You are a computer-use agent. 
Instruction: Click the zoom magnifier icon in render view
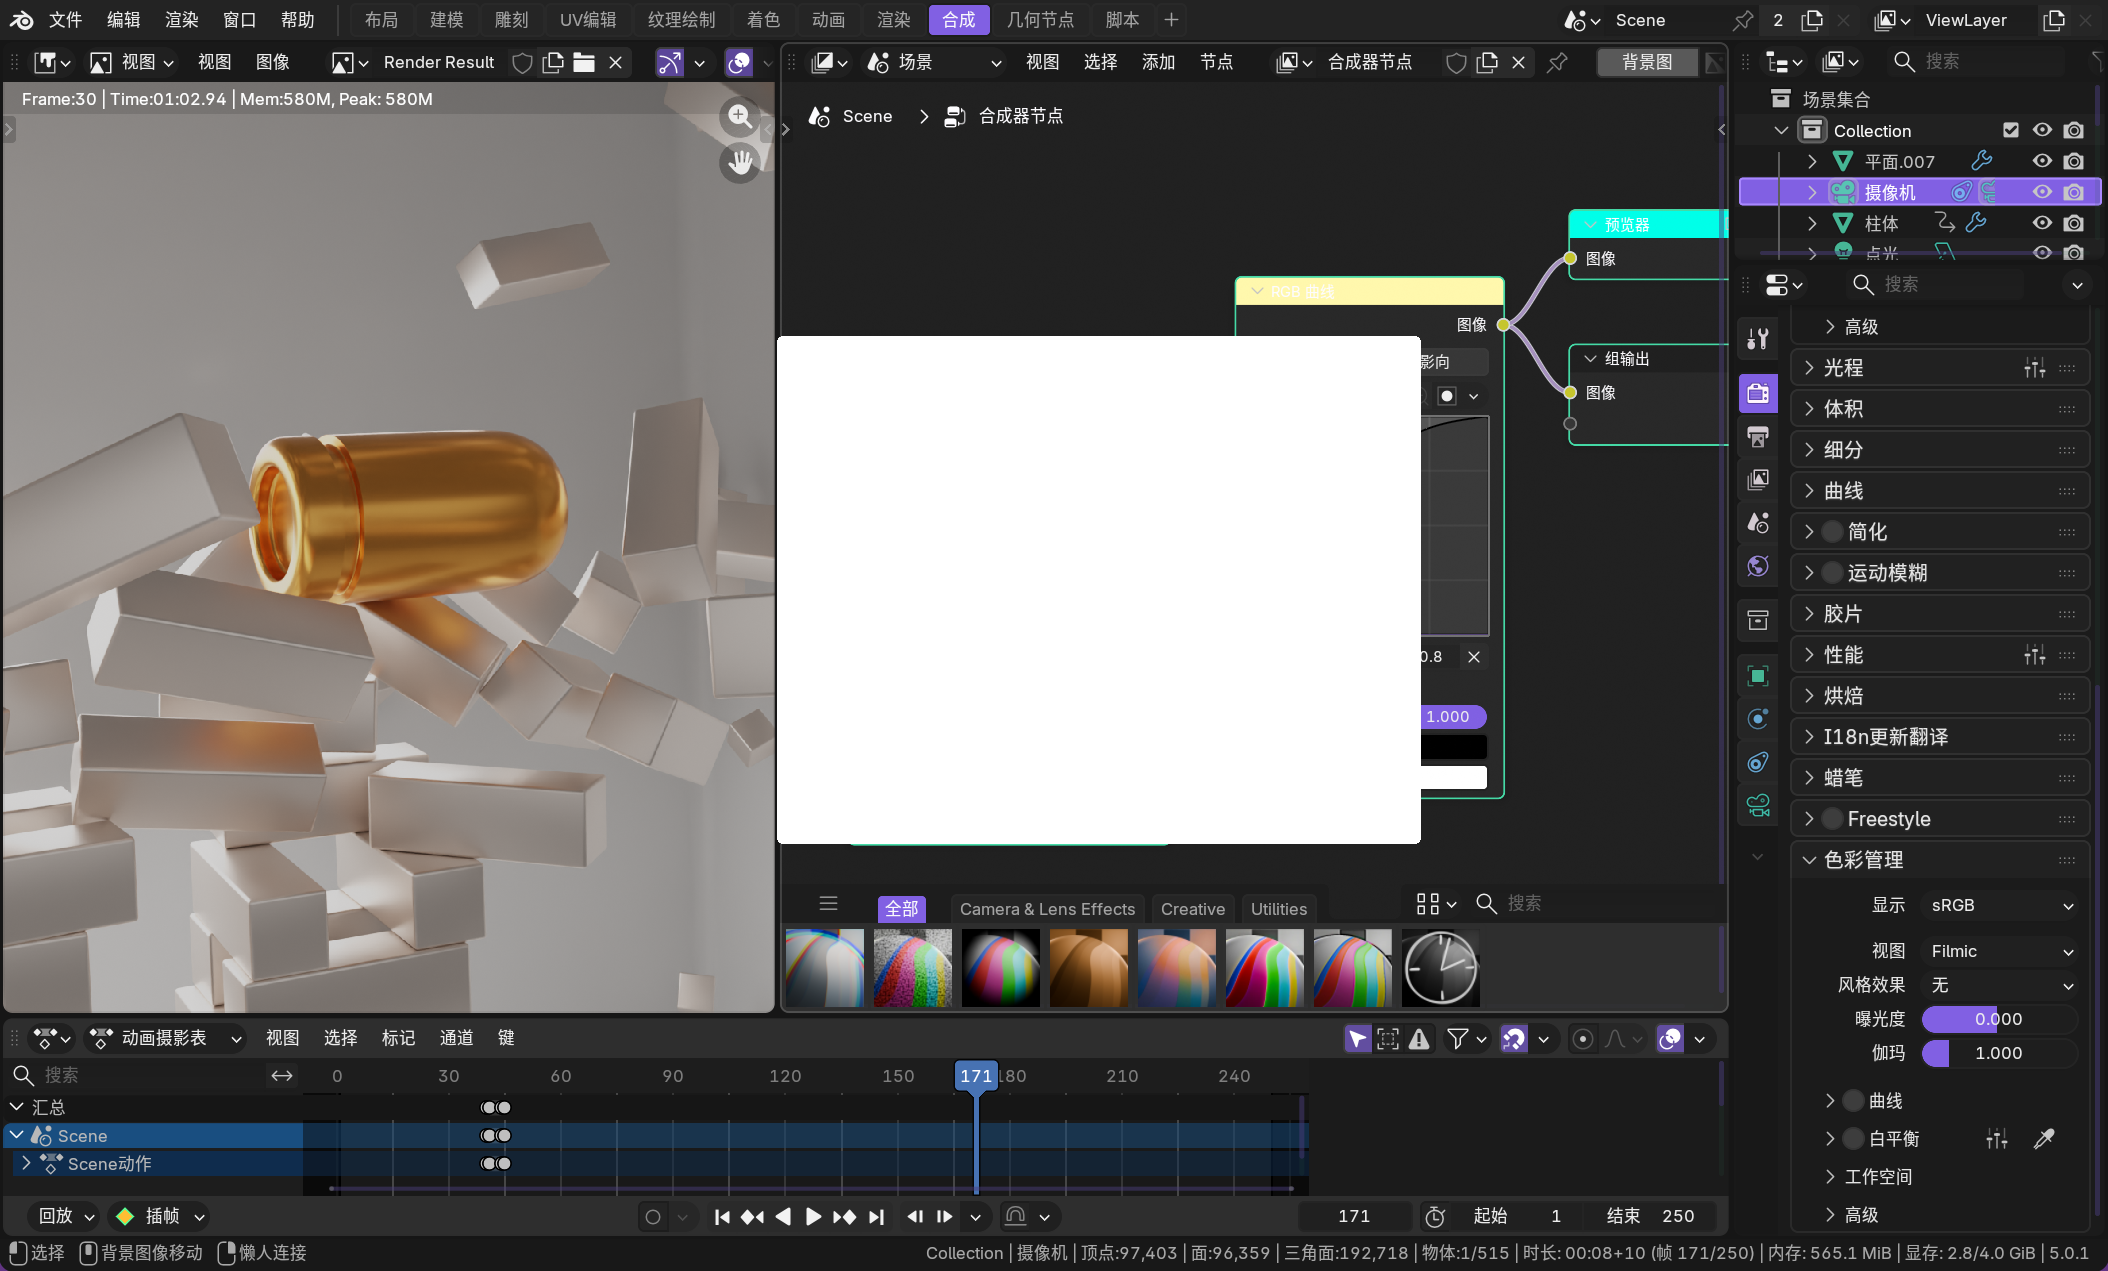740,117
